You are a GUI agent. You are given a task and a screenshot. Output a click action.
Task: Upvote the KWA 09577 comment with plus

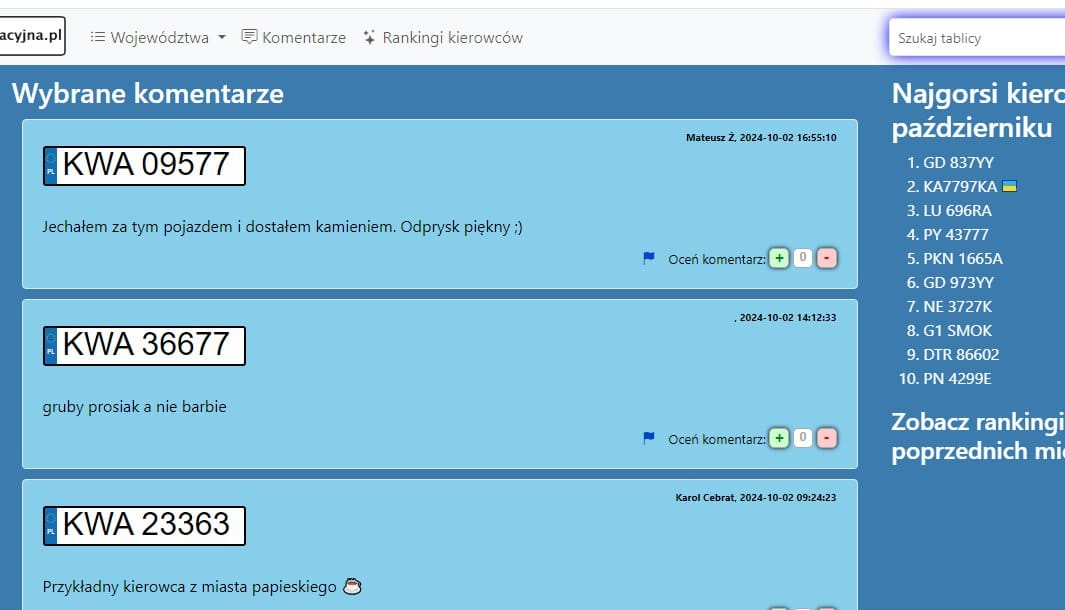(779, 258)
